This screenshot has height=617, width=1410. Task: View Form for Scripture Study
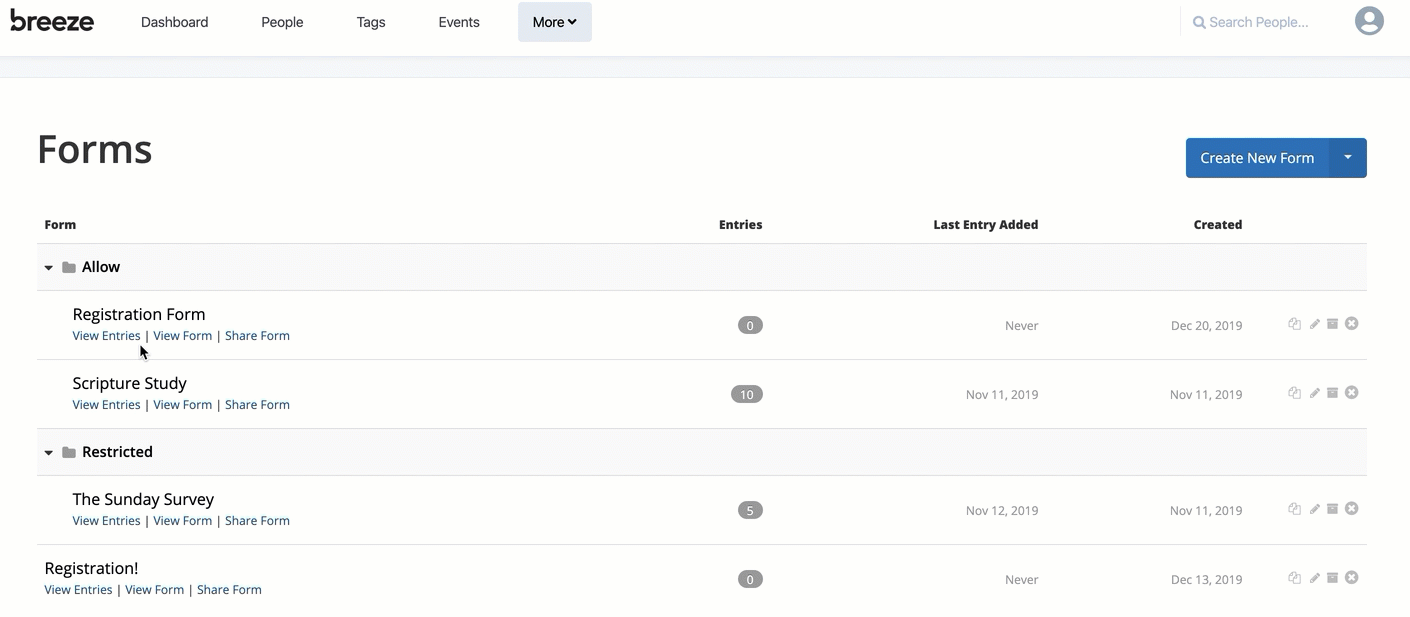pyautogui.click(x=182, y=405)
